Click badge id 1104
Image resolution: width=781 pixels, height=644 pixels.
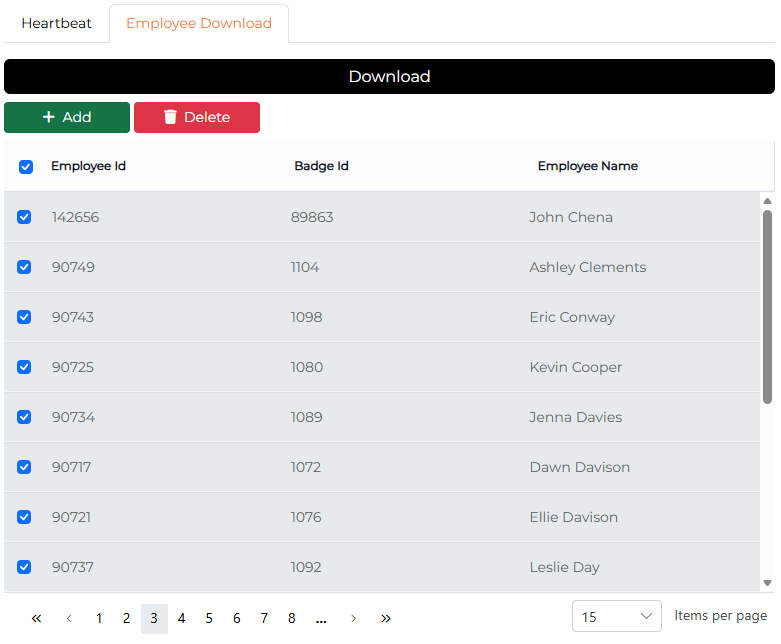(305, 267)
